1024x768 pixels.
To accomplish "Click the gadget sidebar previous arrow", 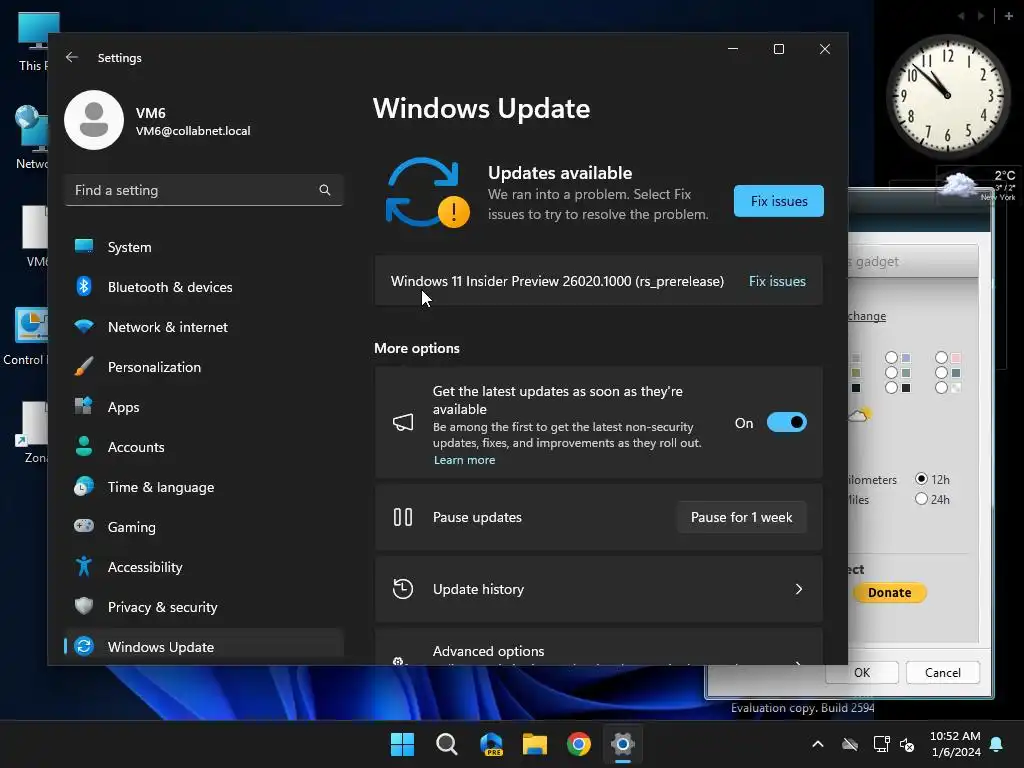I will pos(961,16).
